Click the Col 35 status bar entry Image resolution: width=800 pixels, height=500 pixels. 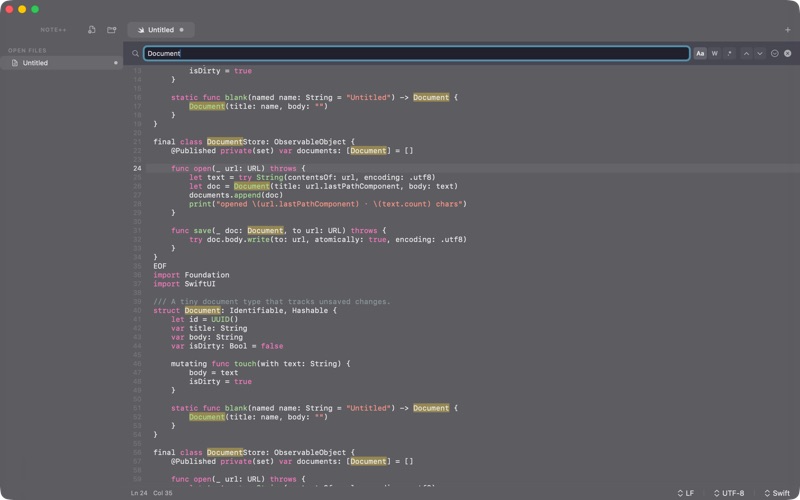point(163,493)
